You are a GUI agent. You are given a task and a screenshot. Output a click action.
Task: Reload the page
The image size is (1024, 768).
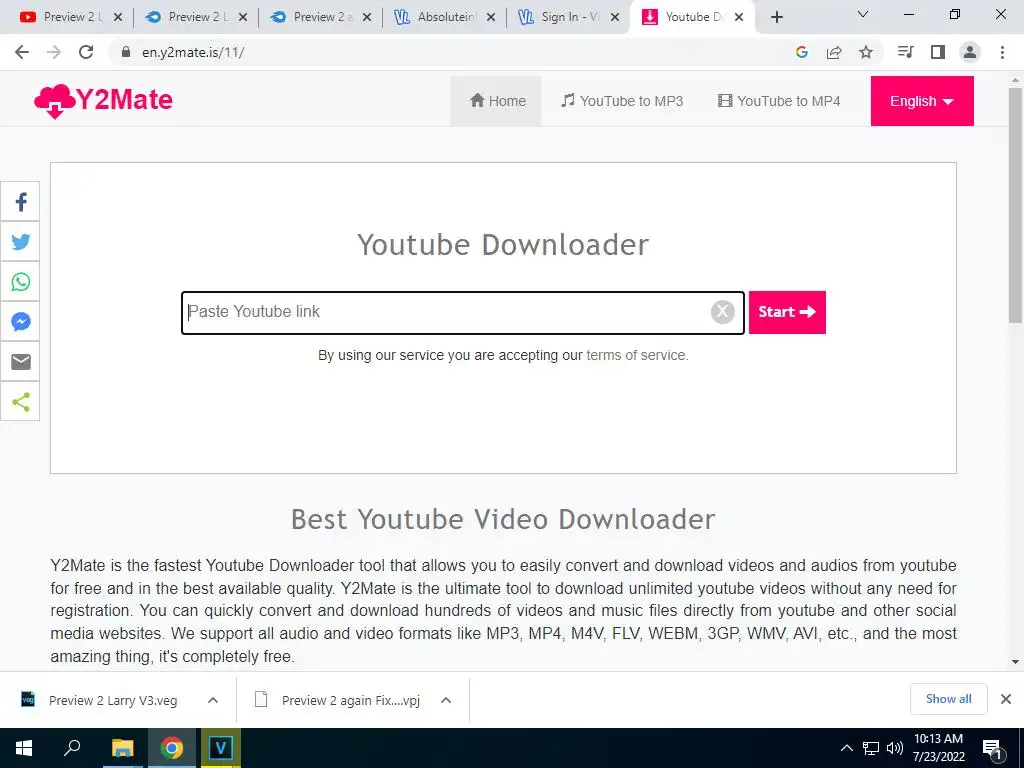(x=86, y=52)
